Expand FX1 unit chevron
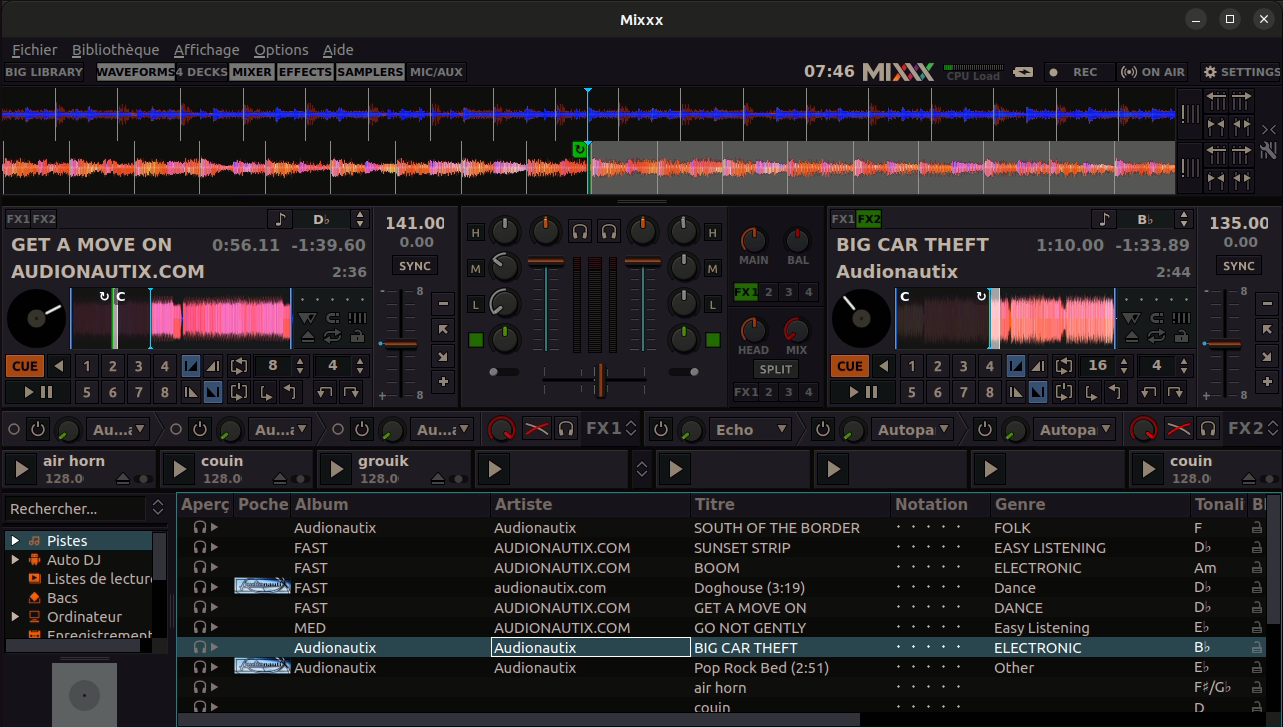Viewport: 1283px width, 727px height. pyautogui.click(x=631, y=429)
